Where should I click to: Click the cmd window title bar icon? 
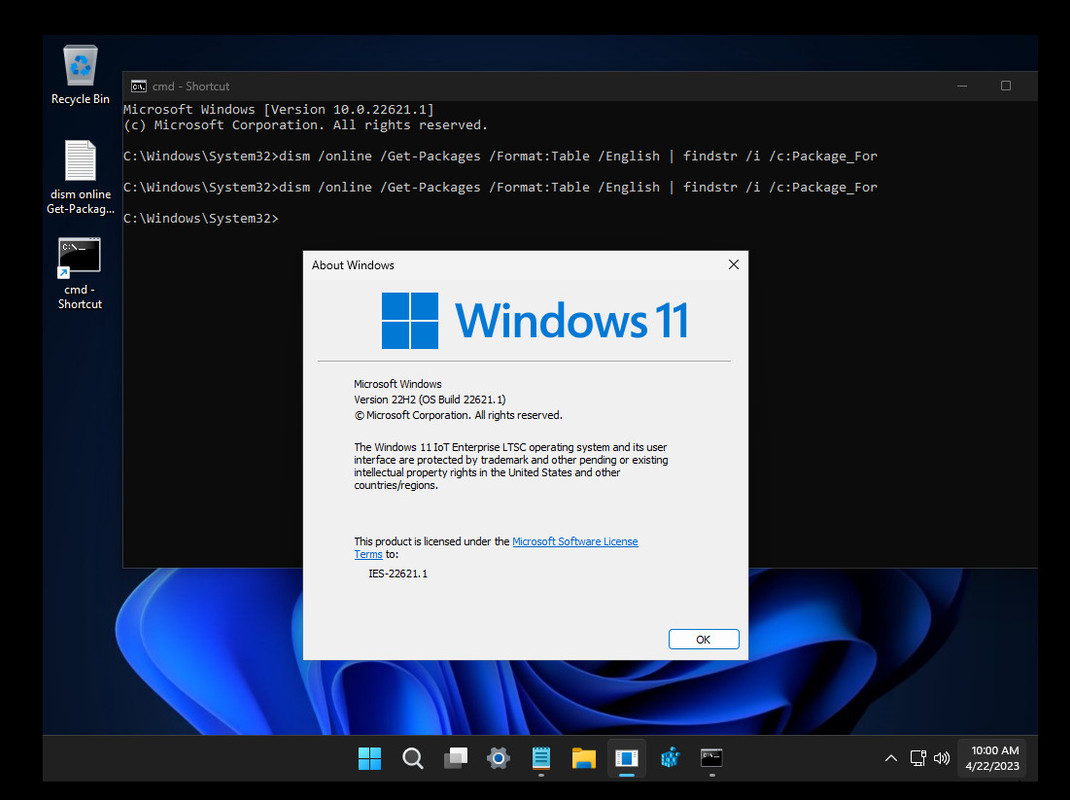click(139, 86)
